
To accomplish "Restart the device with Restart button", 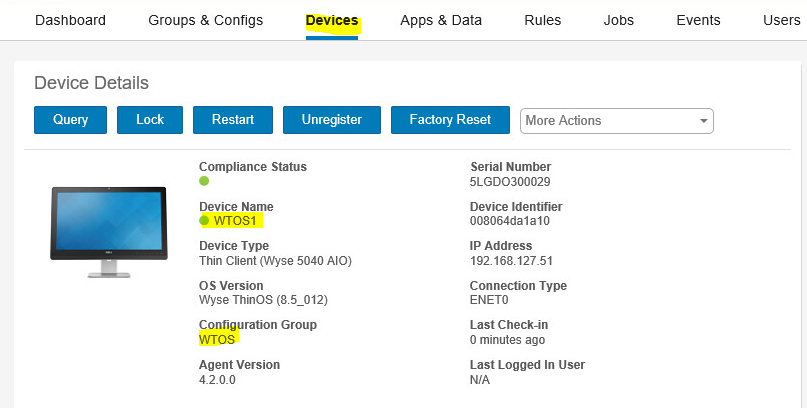I will pos(233,120).
